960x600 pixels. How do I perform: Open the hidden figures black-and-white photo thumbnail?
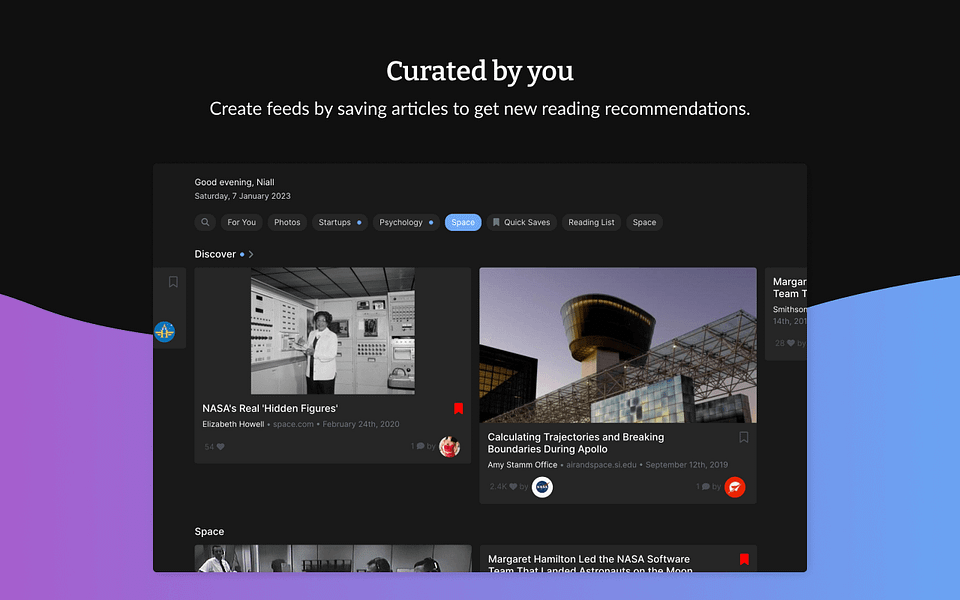(x=332, y=331)
